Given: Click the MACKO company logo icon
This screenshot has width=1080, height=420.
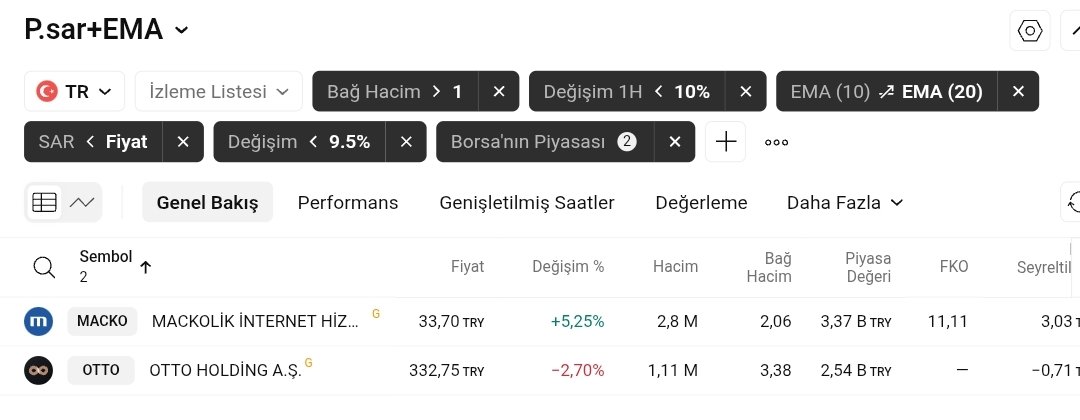Looking at the screenshot, I should pos(38,321).
